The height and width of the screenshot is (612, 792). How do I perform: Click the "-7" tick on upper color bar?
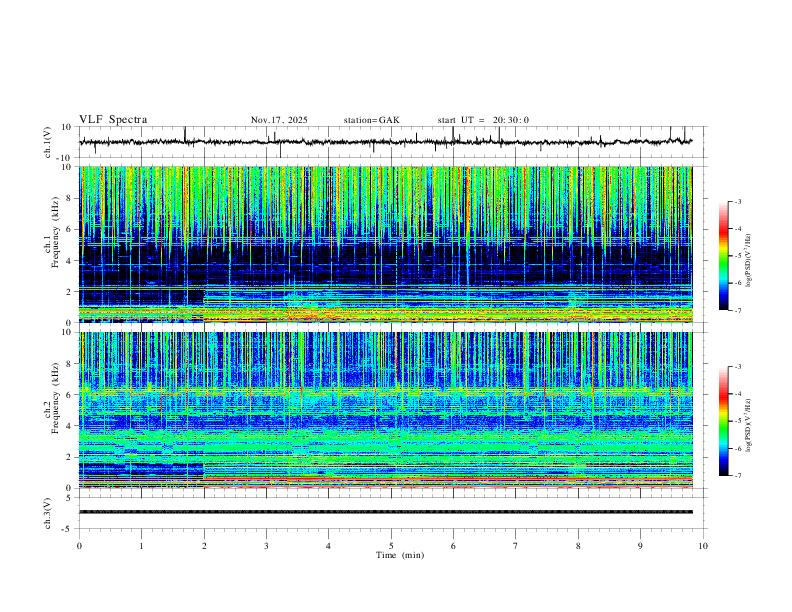click(737, 310)
